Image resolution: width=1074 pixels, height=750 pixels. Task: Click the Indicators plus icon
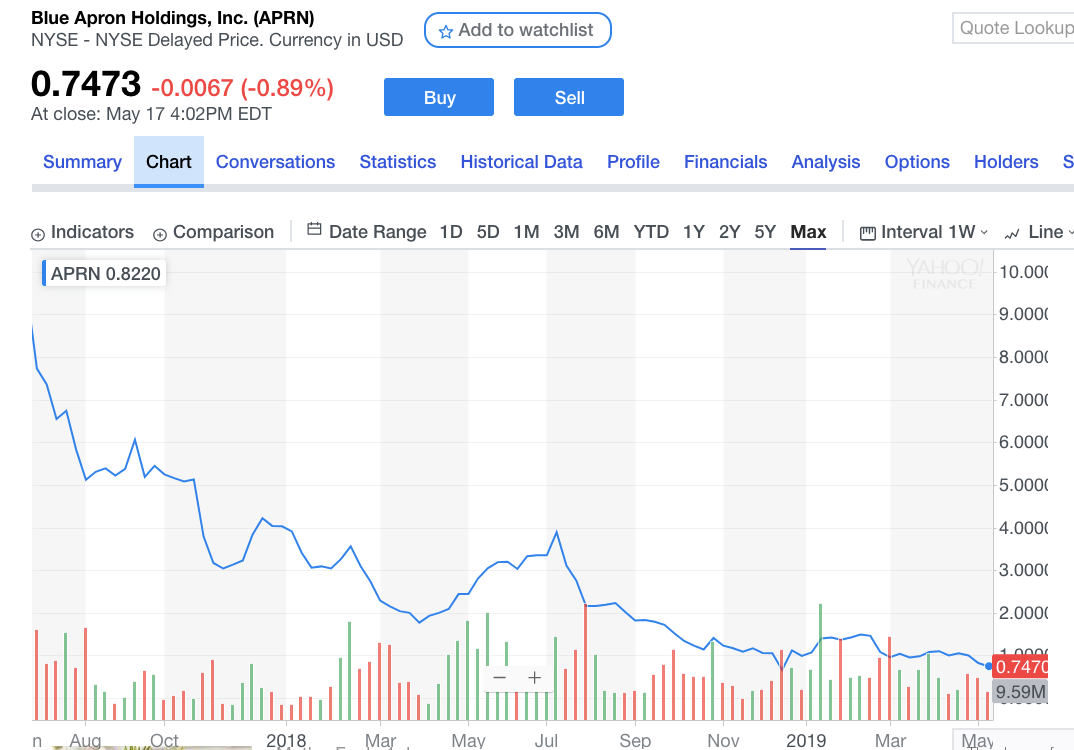38,234
